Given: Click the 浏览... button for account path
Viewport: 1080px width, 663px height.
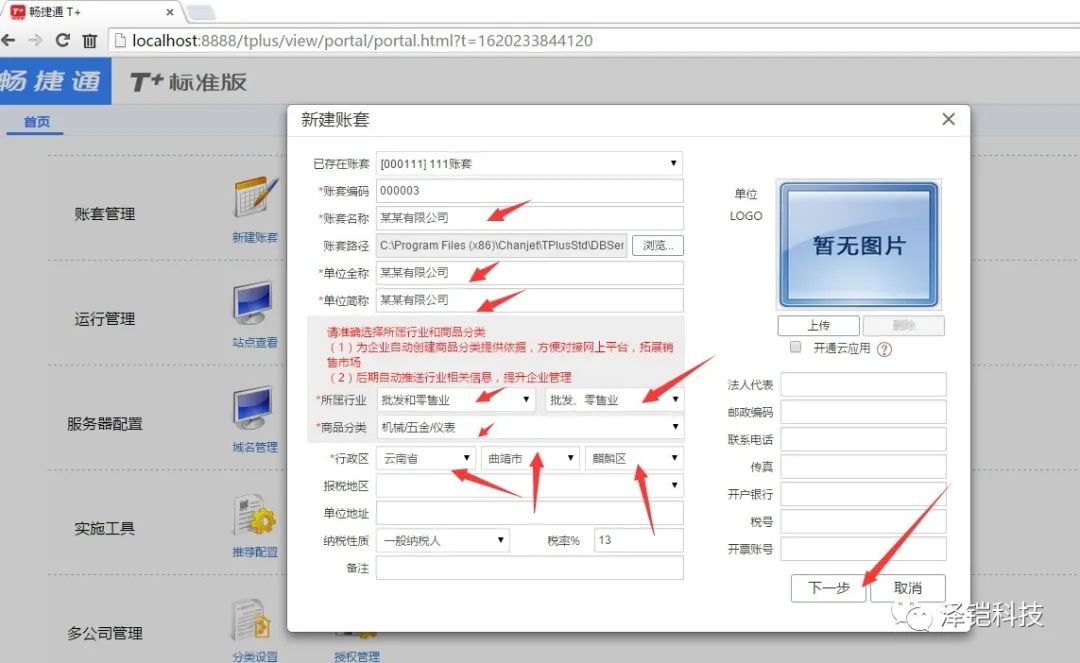Looking at the screenshot, I should coord(657,246).
